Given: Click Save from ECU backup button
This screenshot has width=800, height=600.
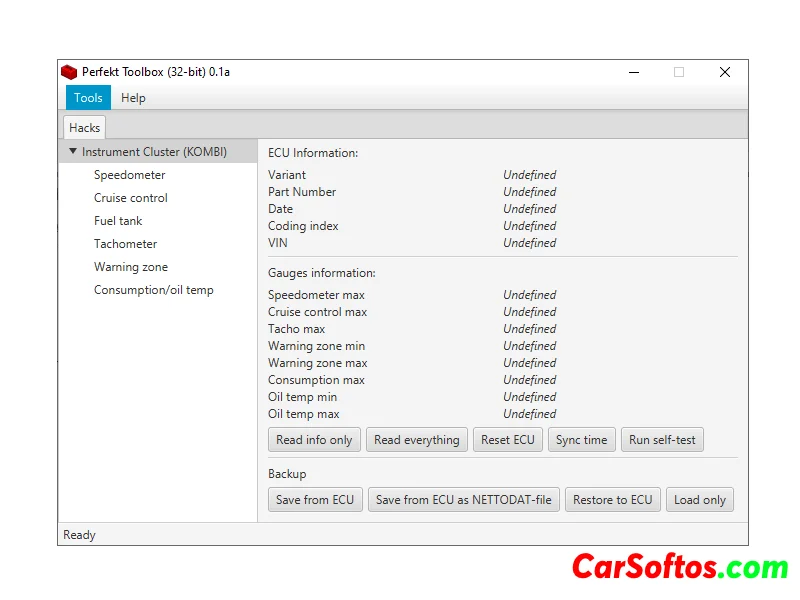Looking at the screenshot, I should [315, 500].
